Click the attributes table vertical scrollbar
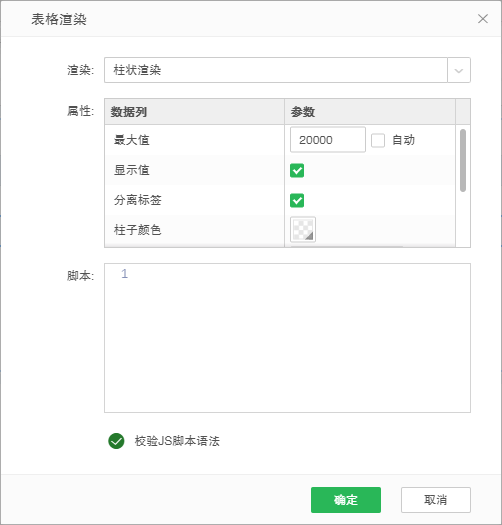This screenshot has width=502, height=525. click(x=463, y=160)
